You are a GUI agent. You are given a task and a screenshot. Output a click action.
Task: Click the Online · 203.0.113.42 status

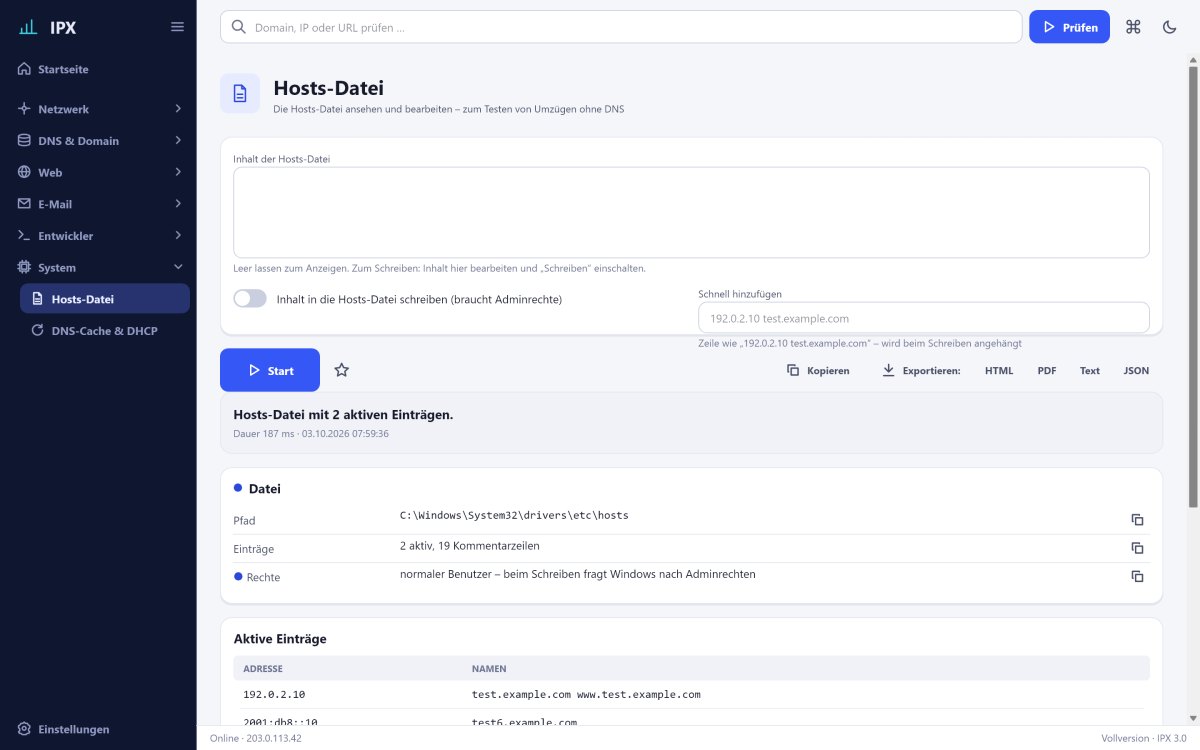(x=255, y=738)
